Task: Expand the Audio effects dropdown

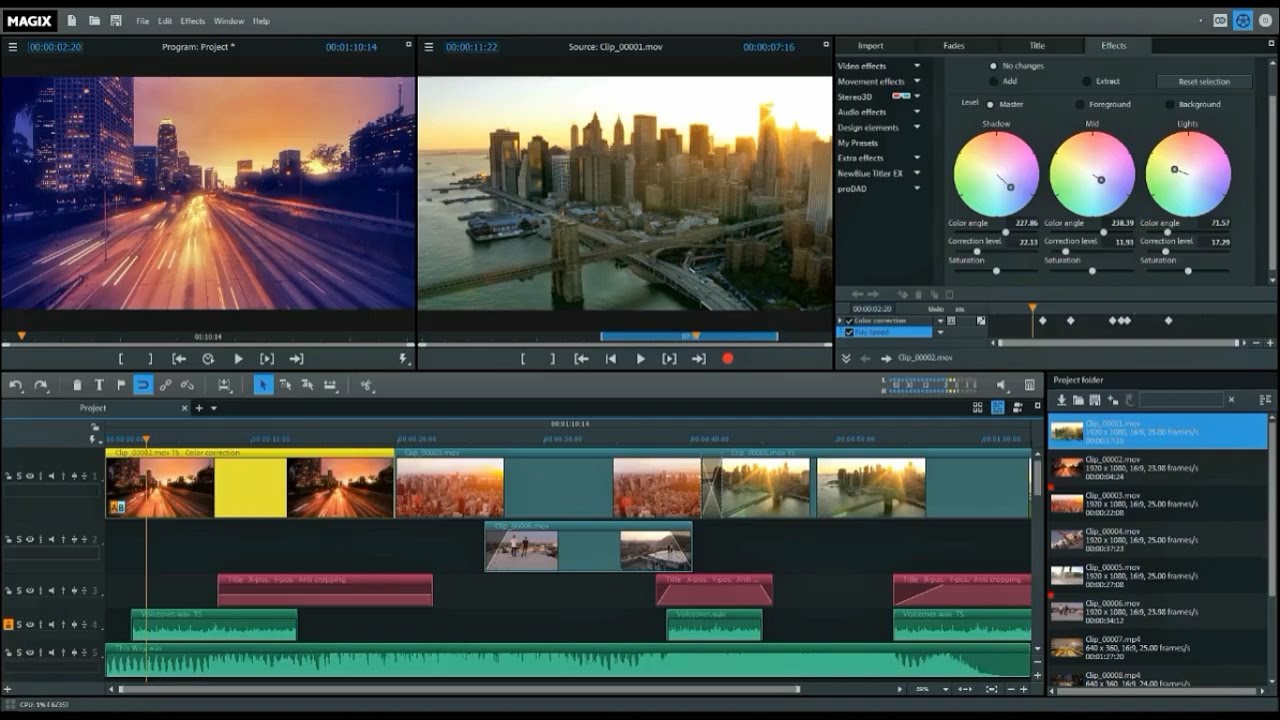Action: (917, 112)
